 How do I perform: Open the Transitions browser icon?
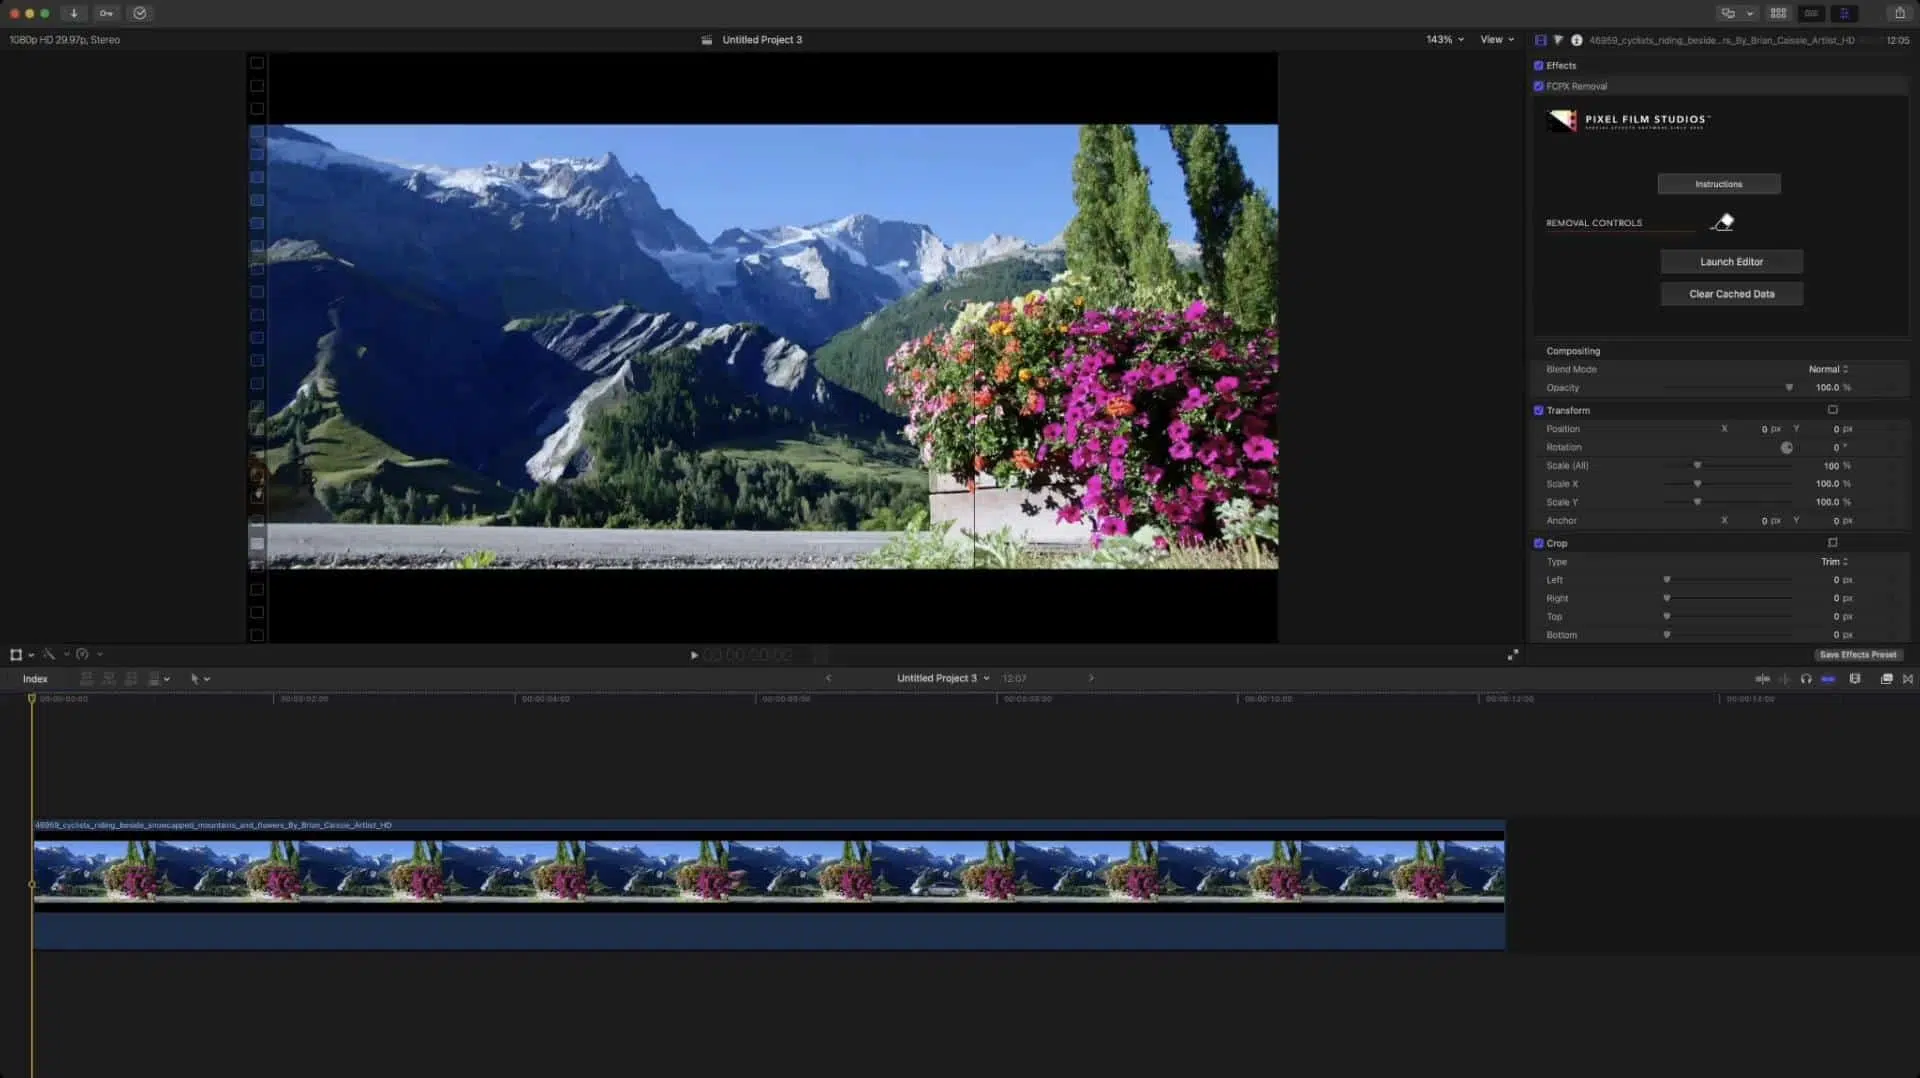1908,679
